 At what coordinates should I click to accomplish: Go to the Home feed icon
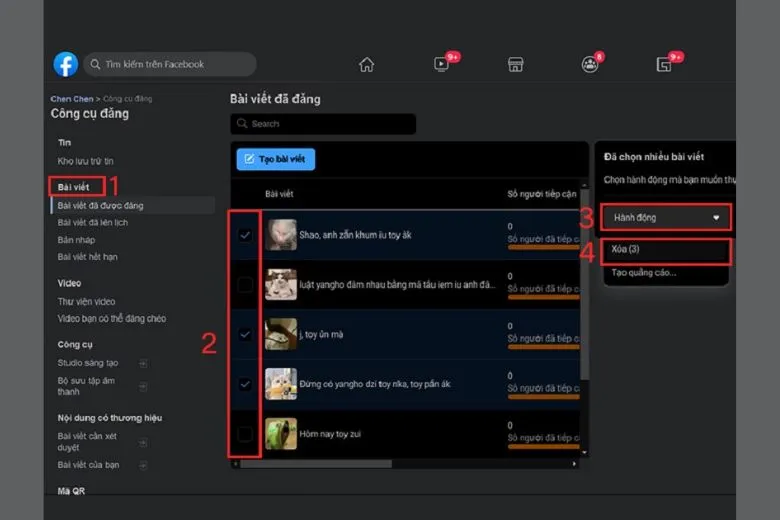(367, 64)
